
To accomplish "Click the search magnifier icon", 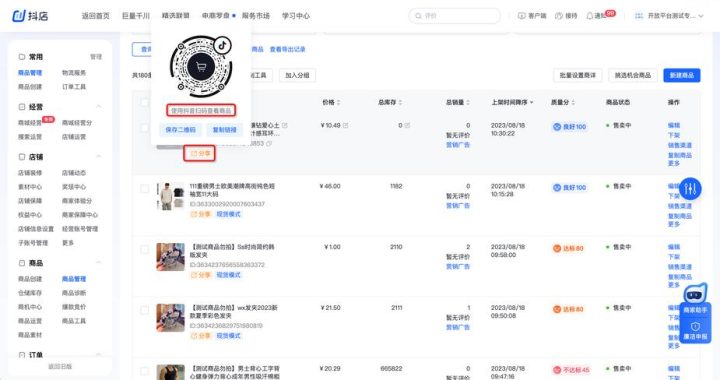I will tap(418, 16).
